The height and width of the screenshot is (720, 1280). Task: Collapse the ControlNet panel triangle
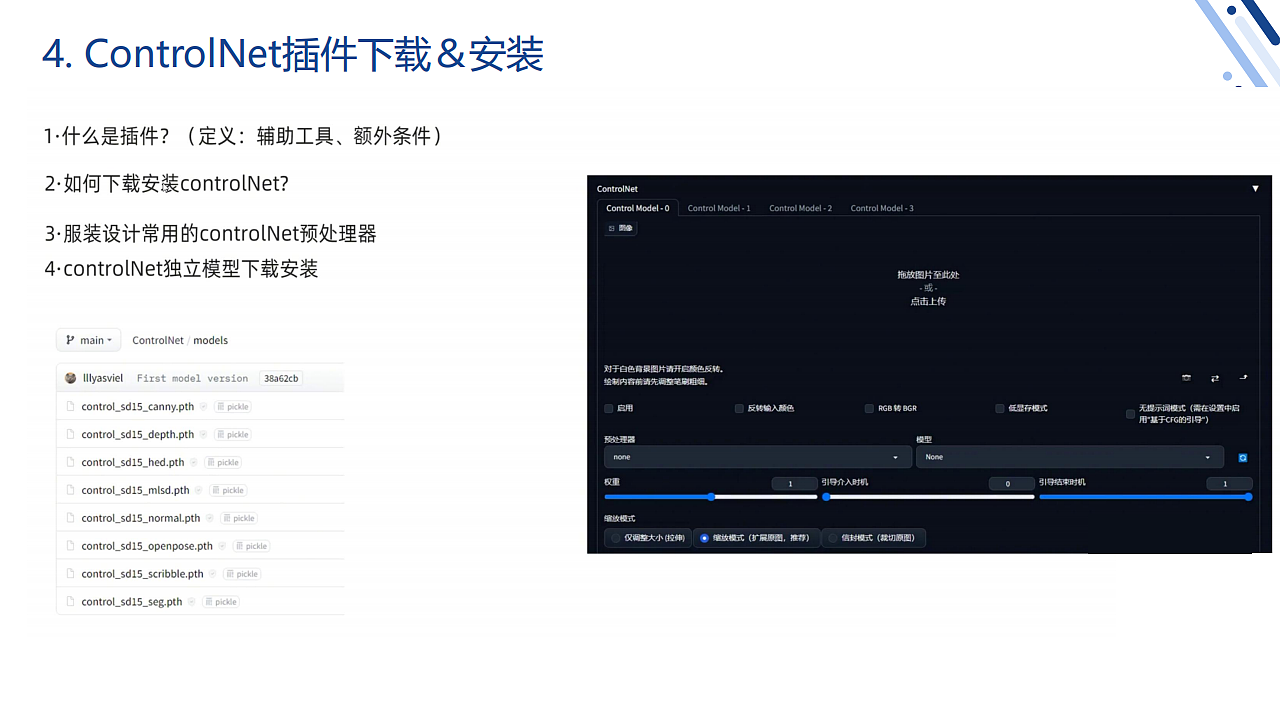pos(1256,188)
